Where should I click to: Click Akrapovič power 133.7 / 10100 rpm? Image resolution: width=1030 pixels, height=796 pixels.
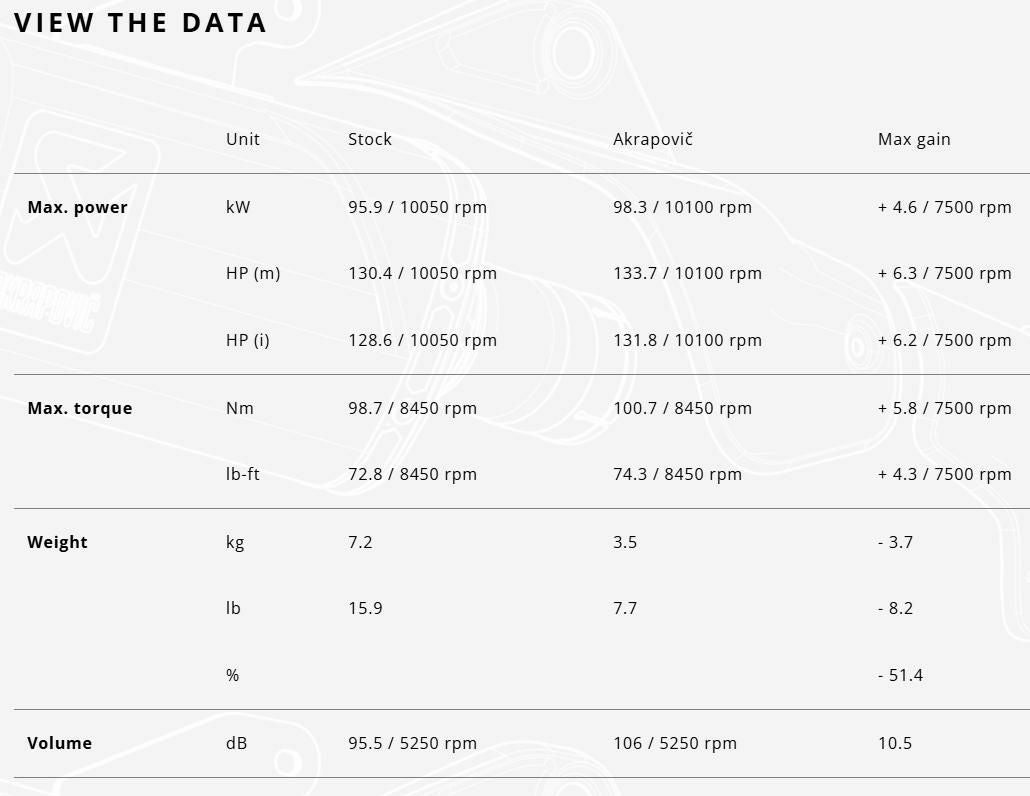687,273
